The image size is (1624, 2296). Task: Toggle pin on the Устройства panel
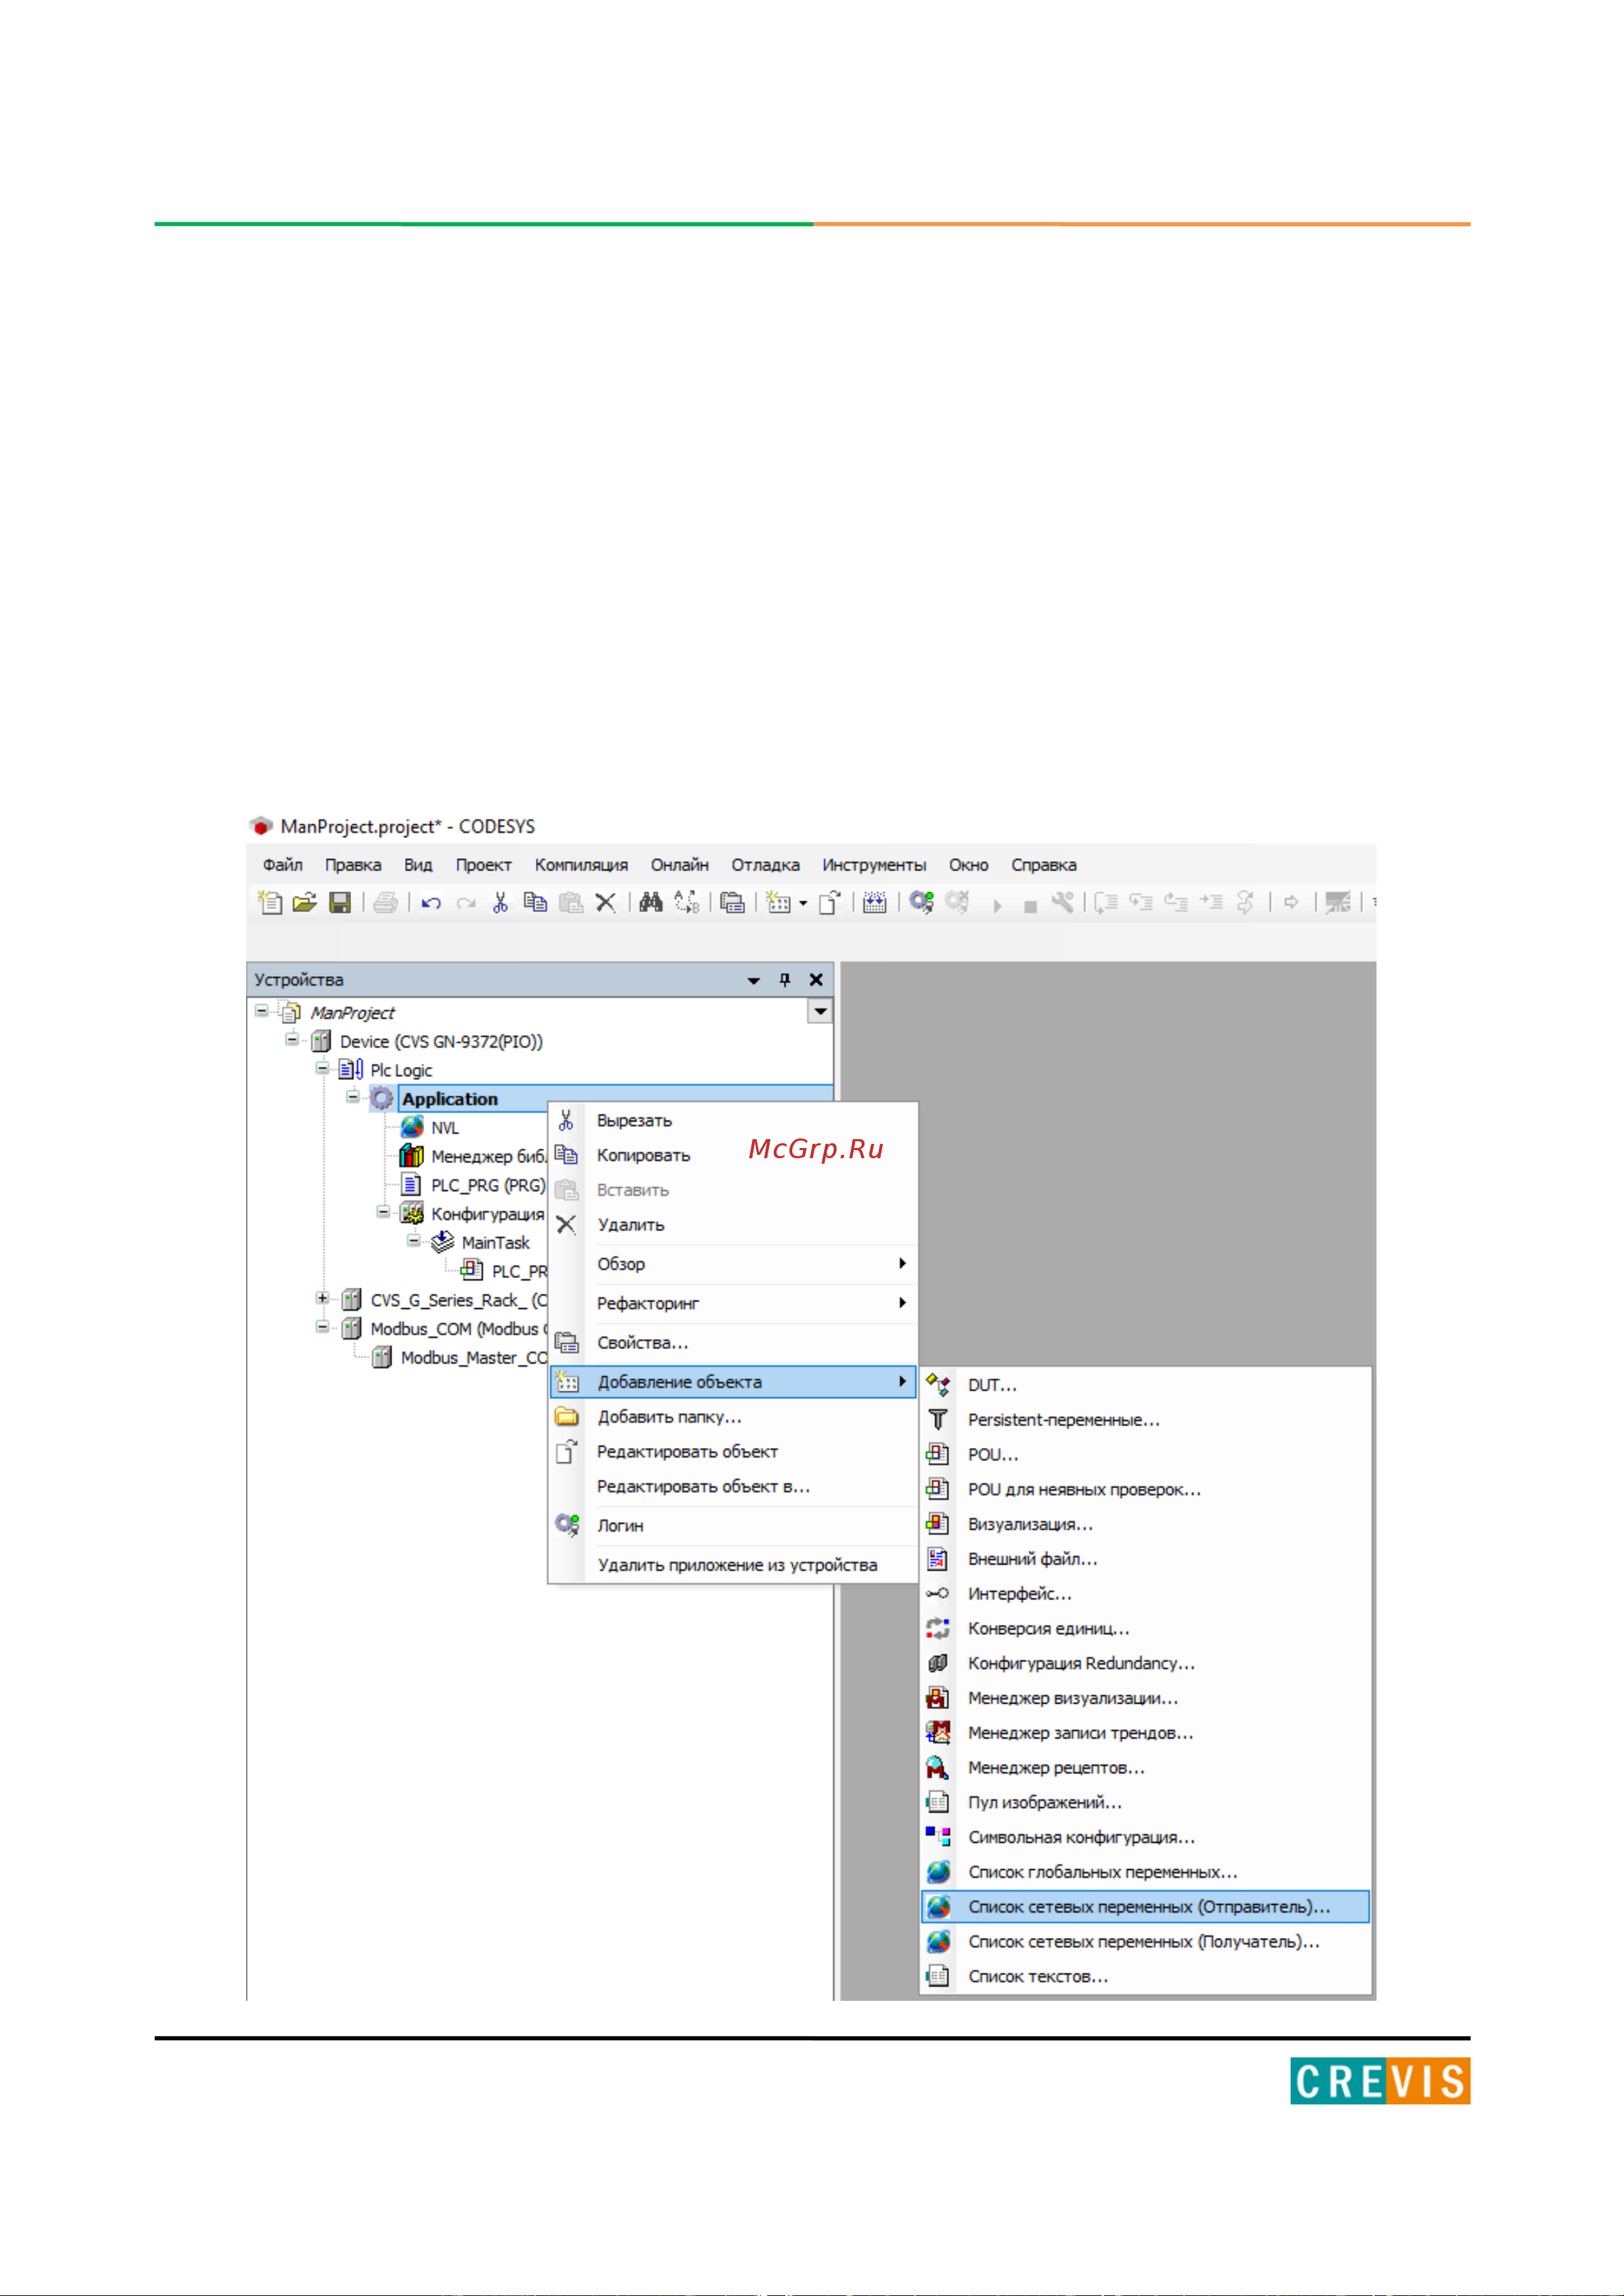(785, 980)
